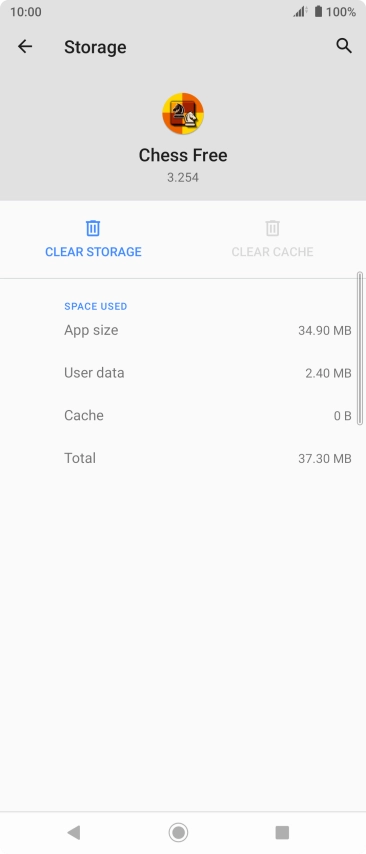Tap the signal strength icon
This screenshot has width=366, height=854.
click(x=300, y=11)
